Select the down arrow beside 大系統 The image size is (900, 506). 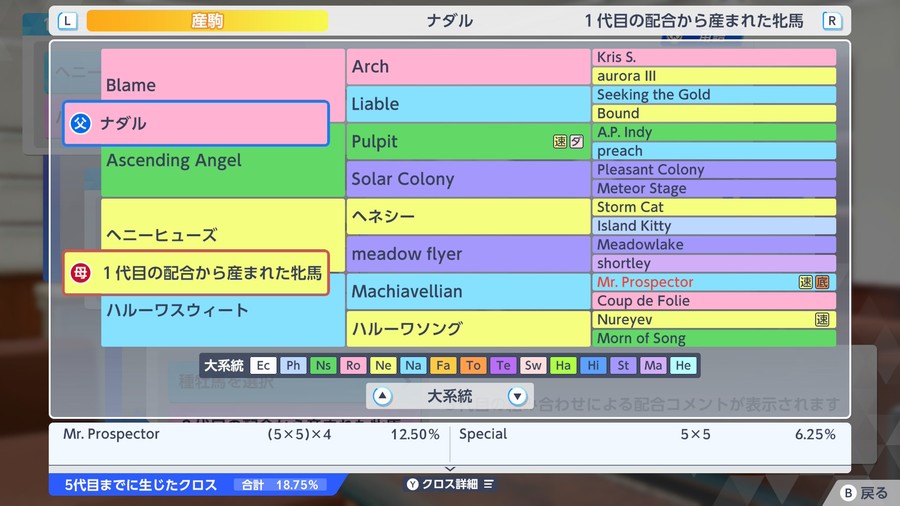pos(517,396)
